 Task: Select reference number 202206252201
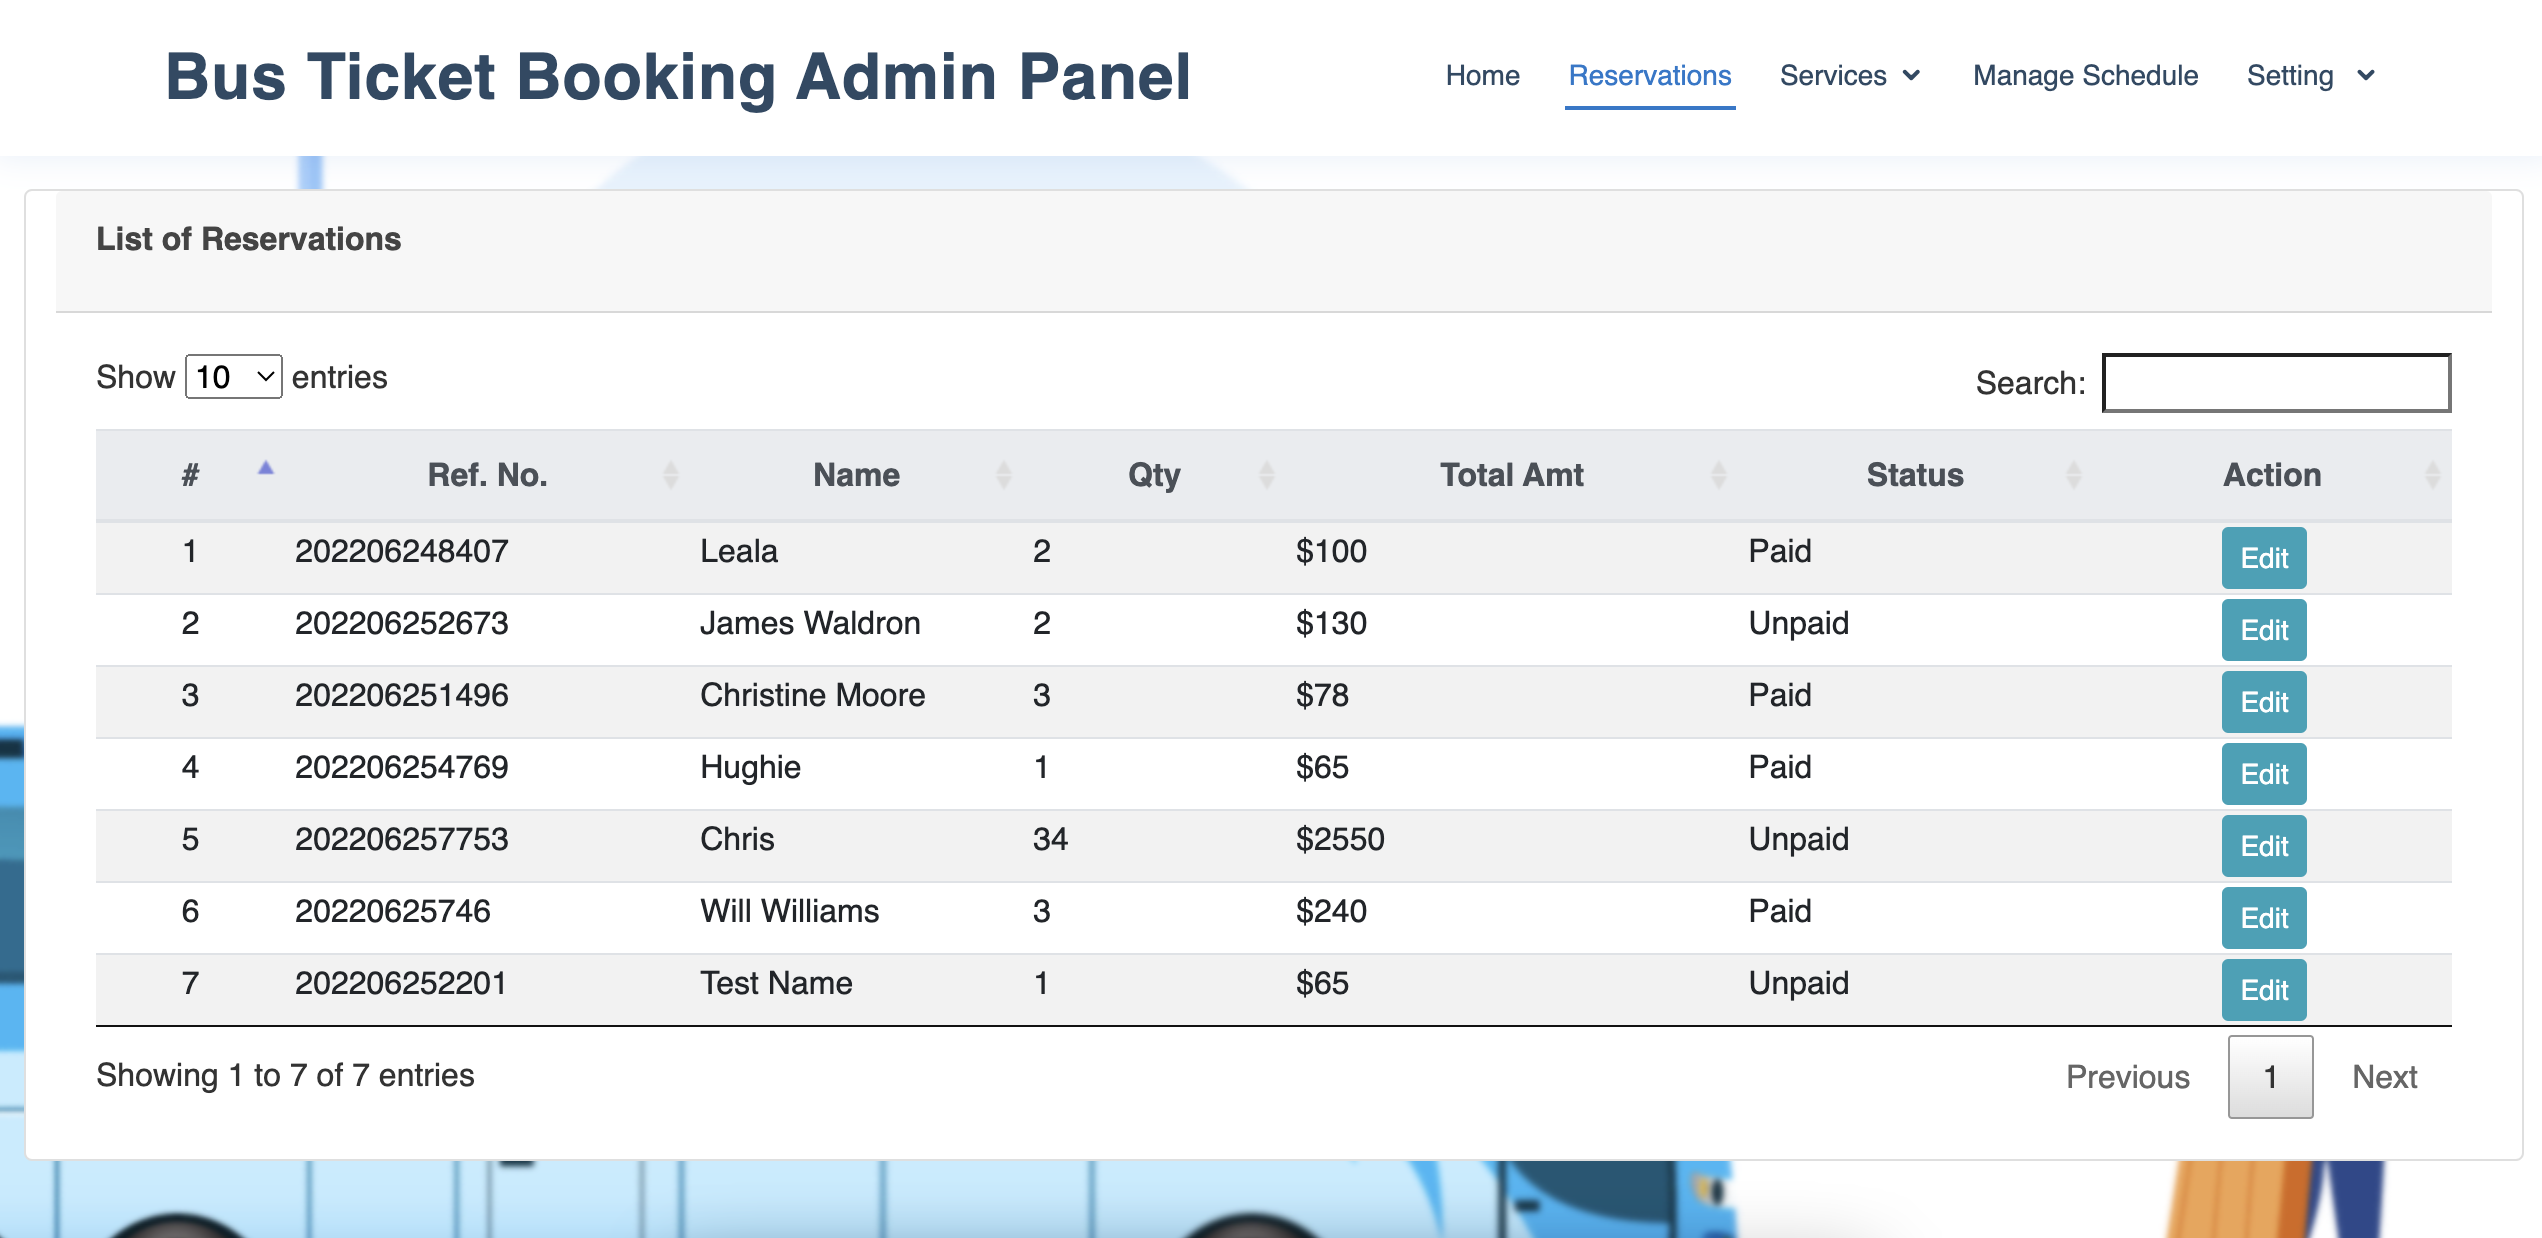tap(400, 983)
